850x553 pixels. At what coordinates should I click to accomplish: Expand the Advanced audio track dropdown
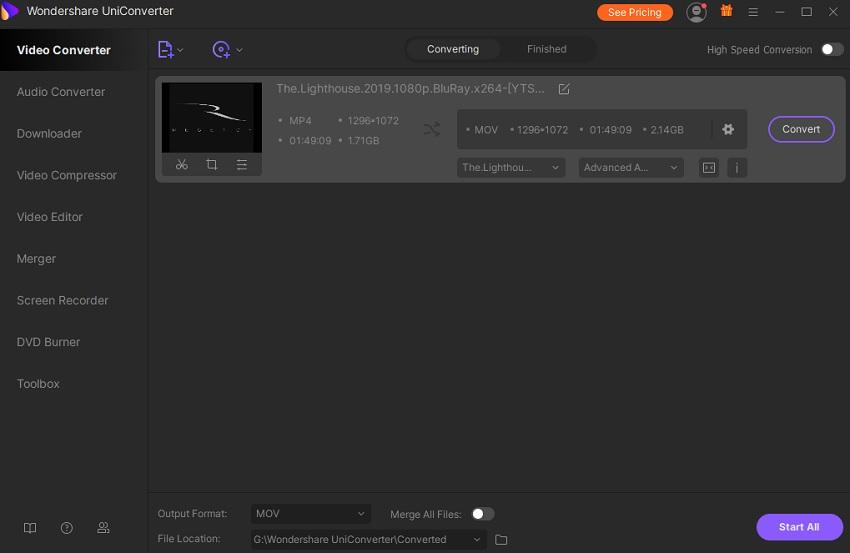click(630, 168)
